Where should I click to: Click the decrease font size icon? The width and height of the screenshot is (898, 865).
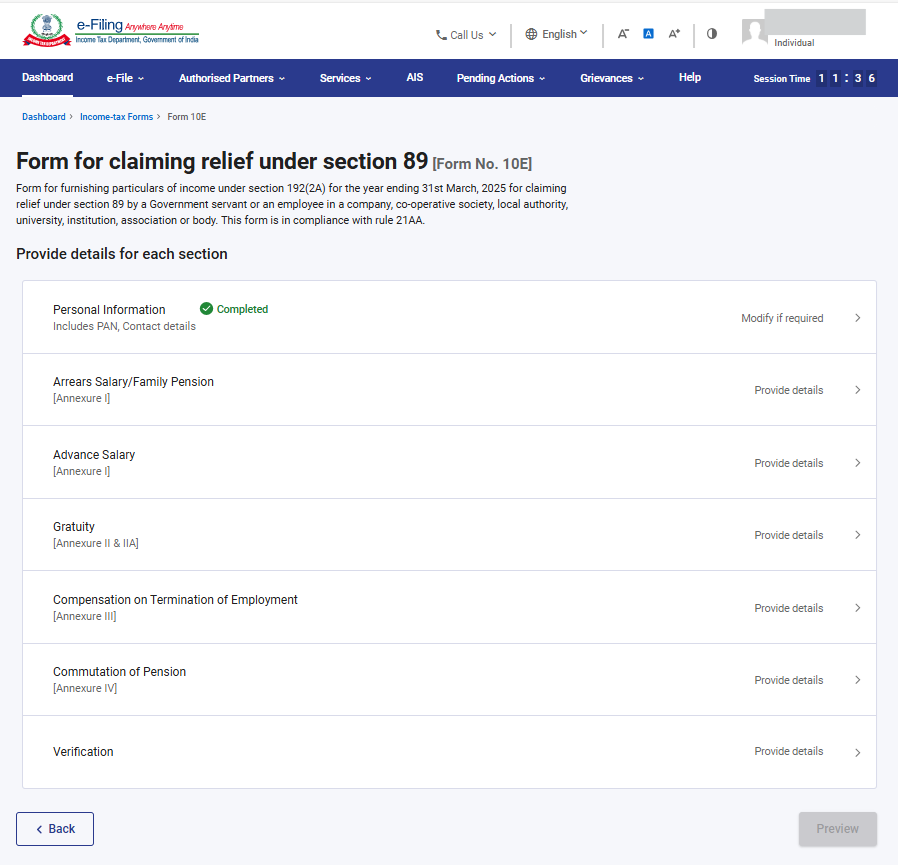pyautogui.click(x=623, y=34)
